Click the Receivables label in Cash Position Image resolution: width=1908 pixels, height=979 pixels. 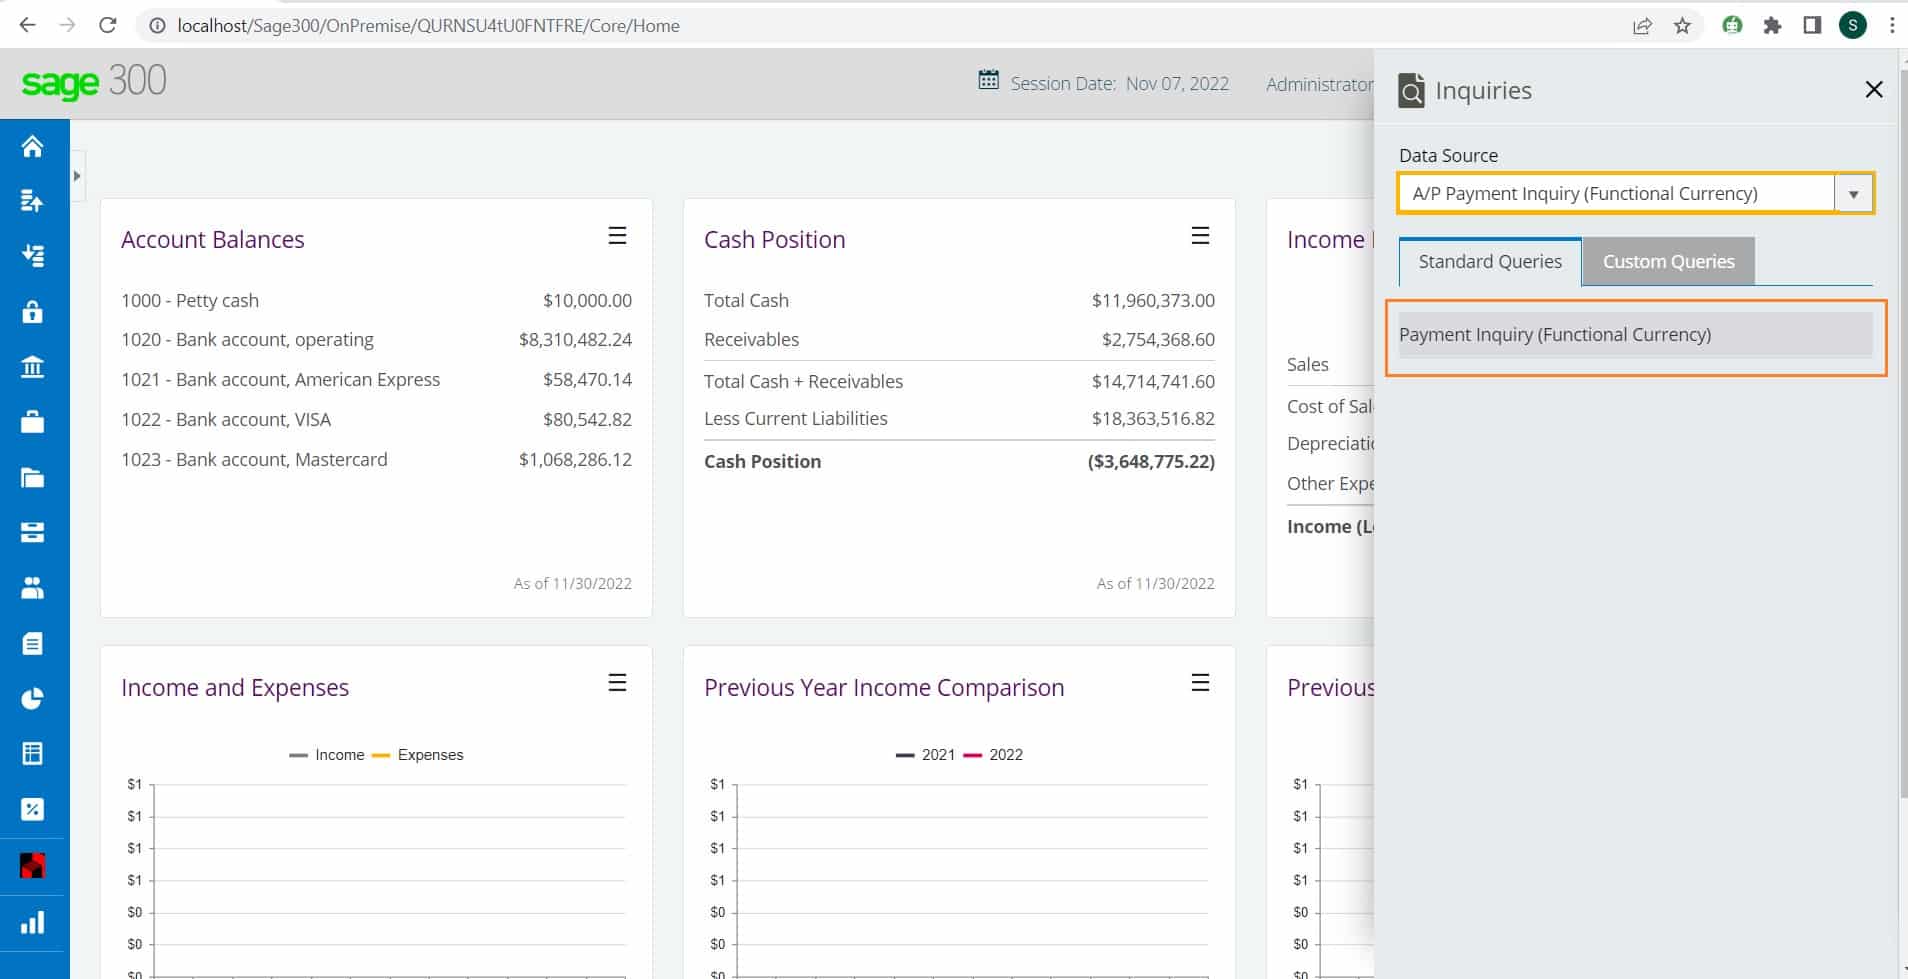pyautogui.click(x=751, y=340)
